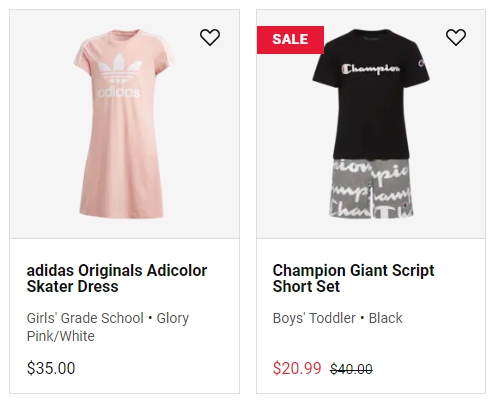Open the pink adidas dress product image

coord(123,124)
